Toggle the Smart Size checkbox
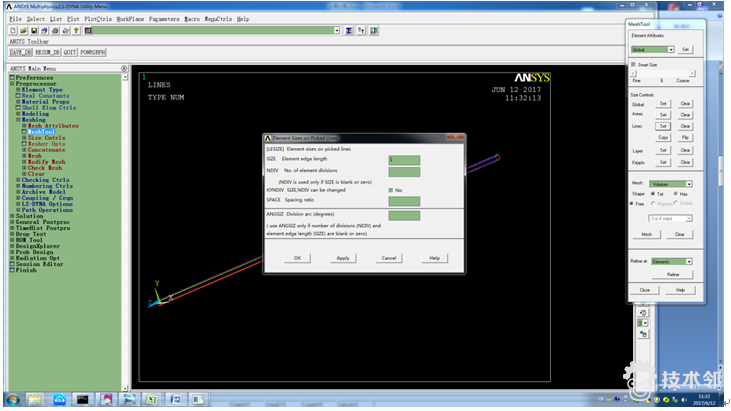Screen dimensions: 731x411 point(633,65)
